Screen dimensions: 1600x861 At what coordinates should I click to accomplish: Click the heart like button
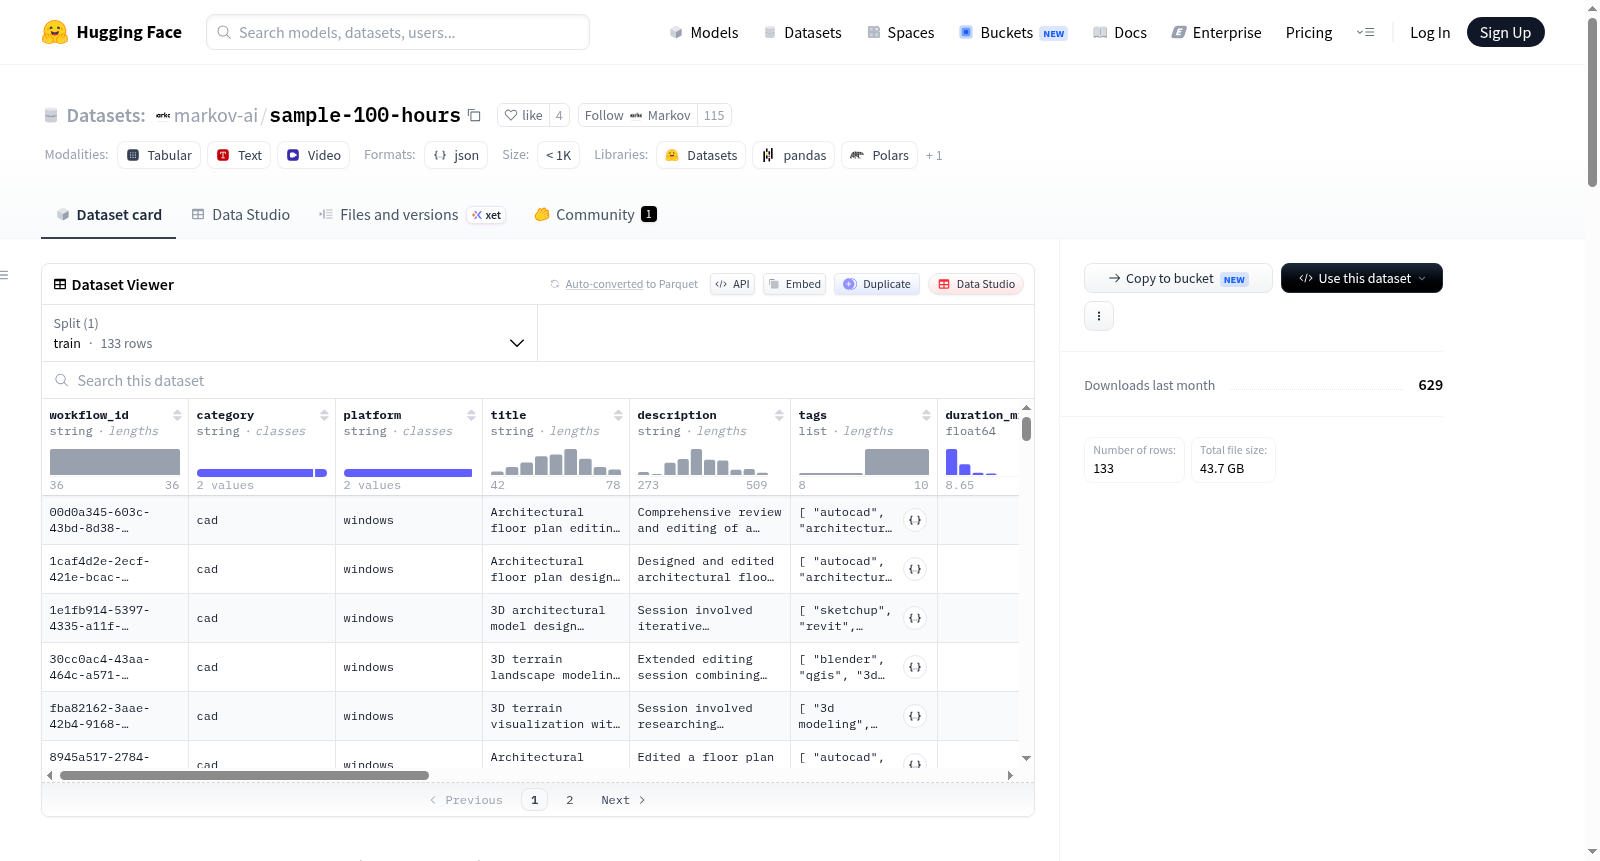523,115
